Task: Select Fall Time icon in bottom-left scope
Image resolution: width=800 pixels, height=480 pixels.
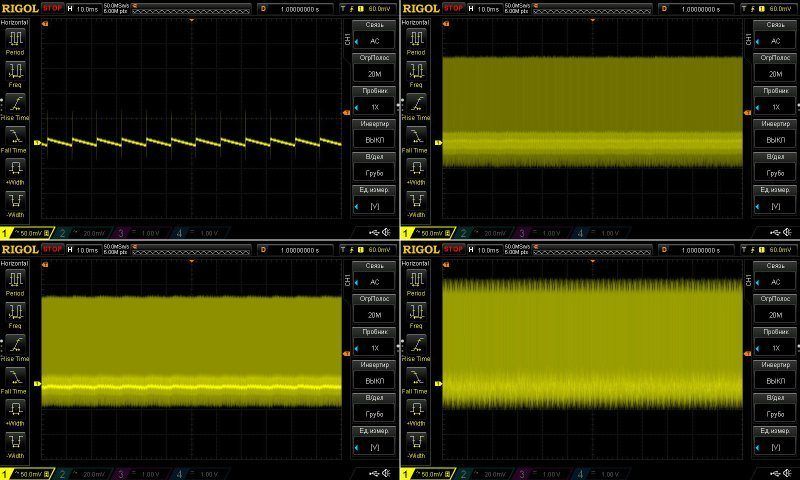Action: 17,376
